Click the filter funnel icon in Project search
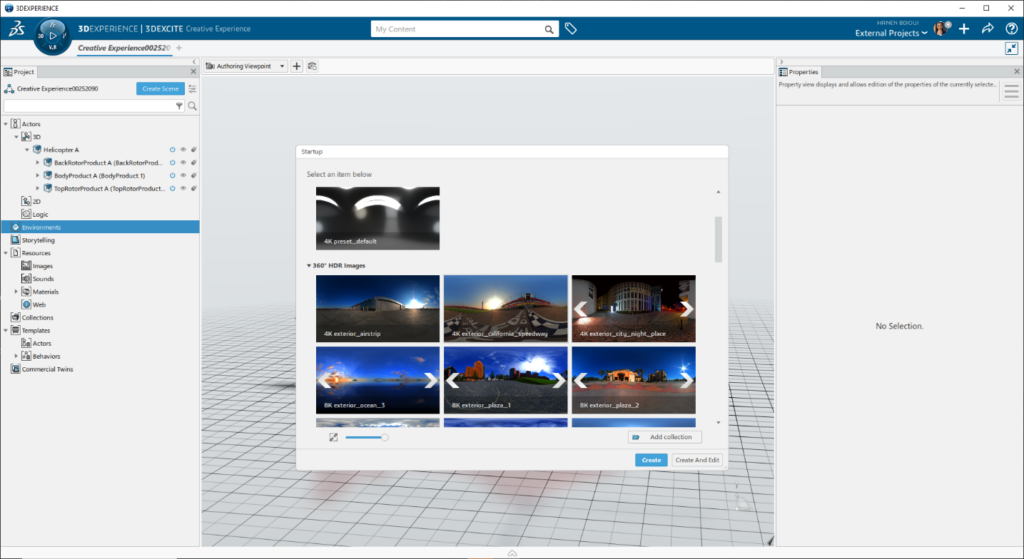 [179, 106]
